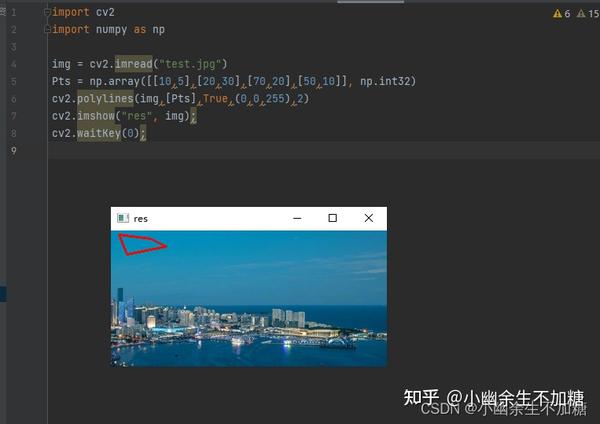Click the yellow warning icon showing 6
Image resolution: width=600 pixels, height=424 pixels.
557,14
